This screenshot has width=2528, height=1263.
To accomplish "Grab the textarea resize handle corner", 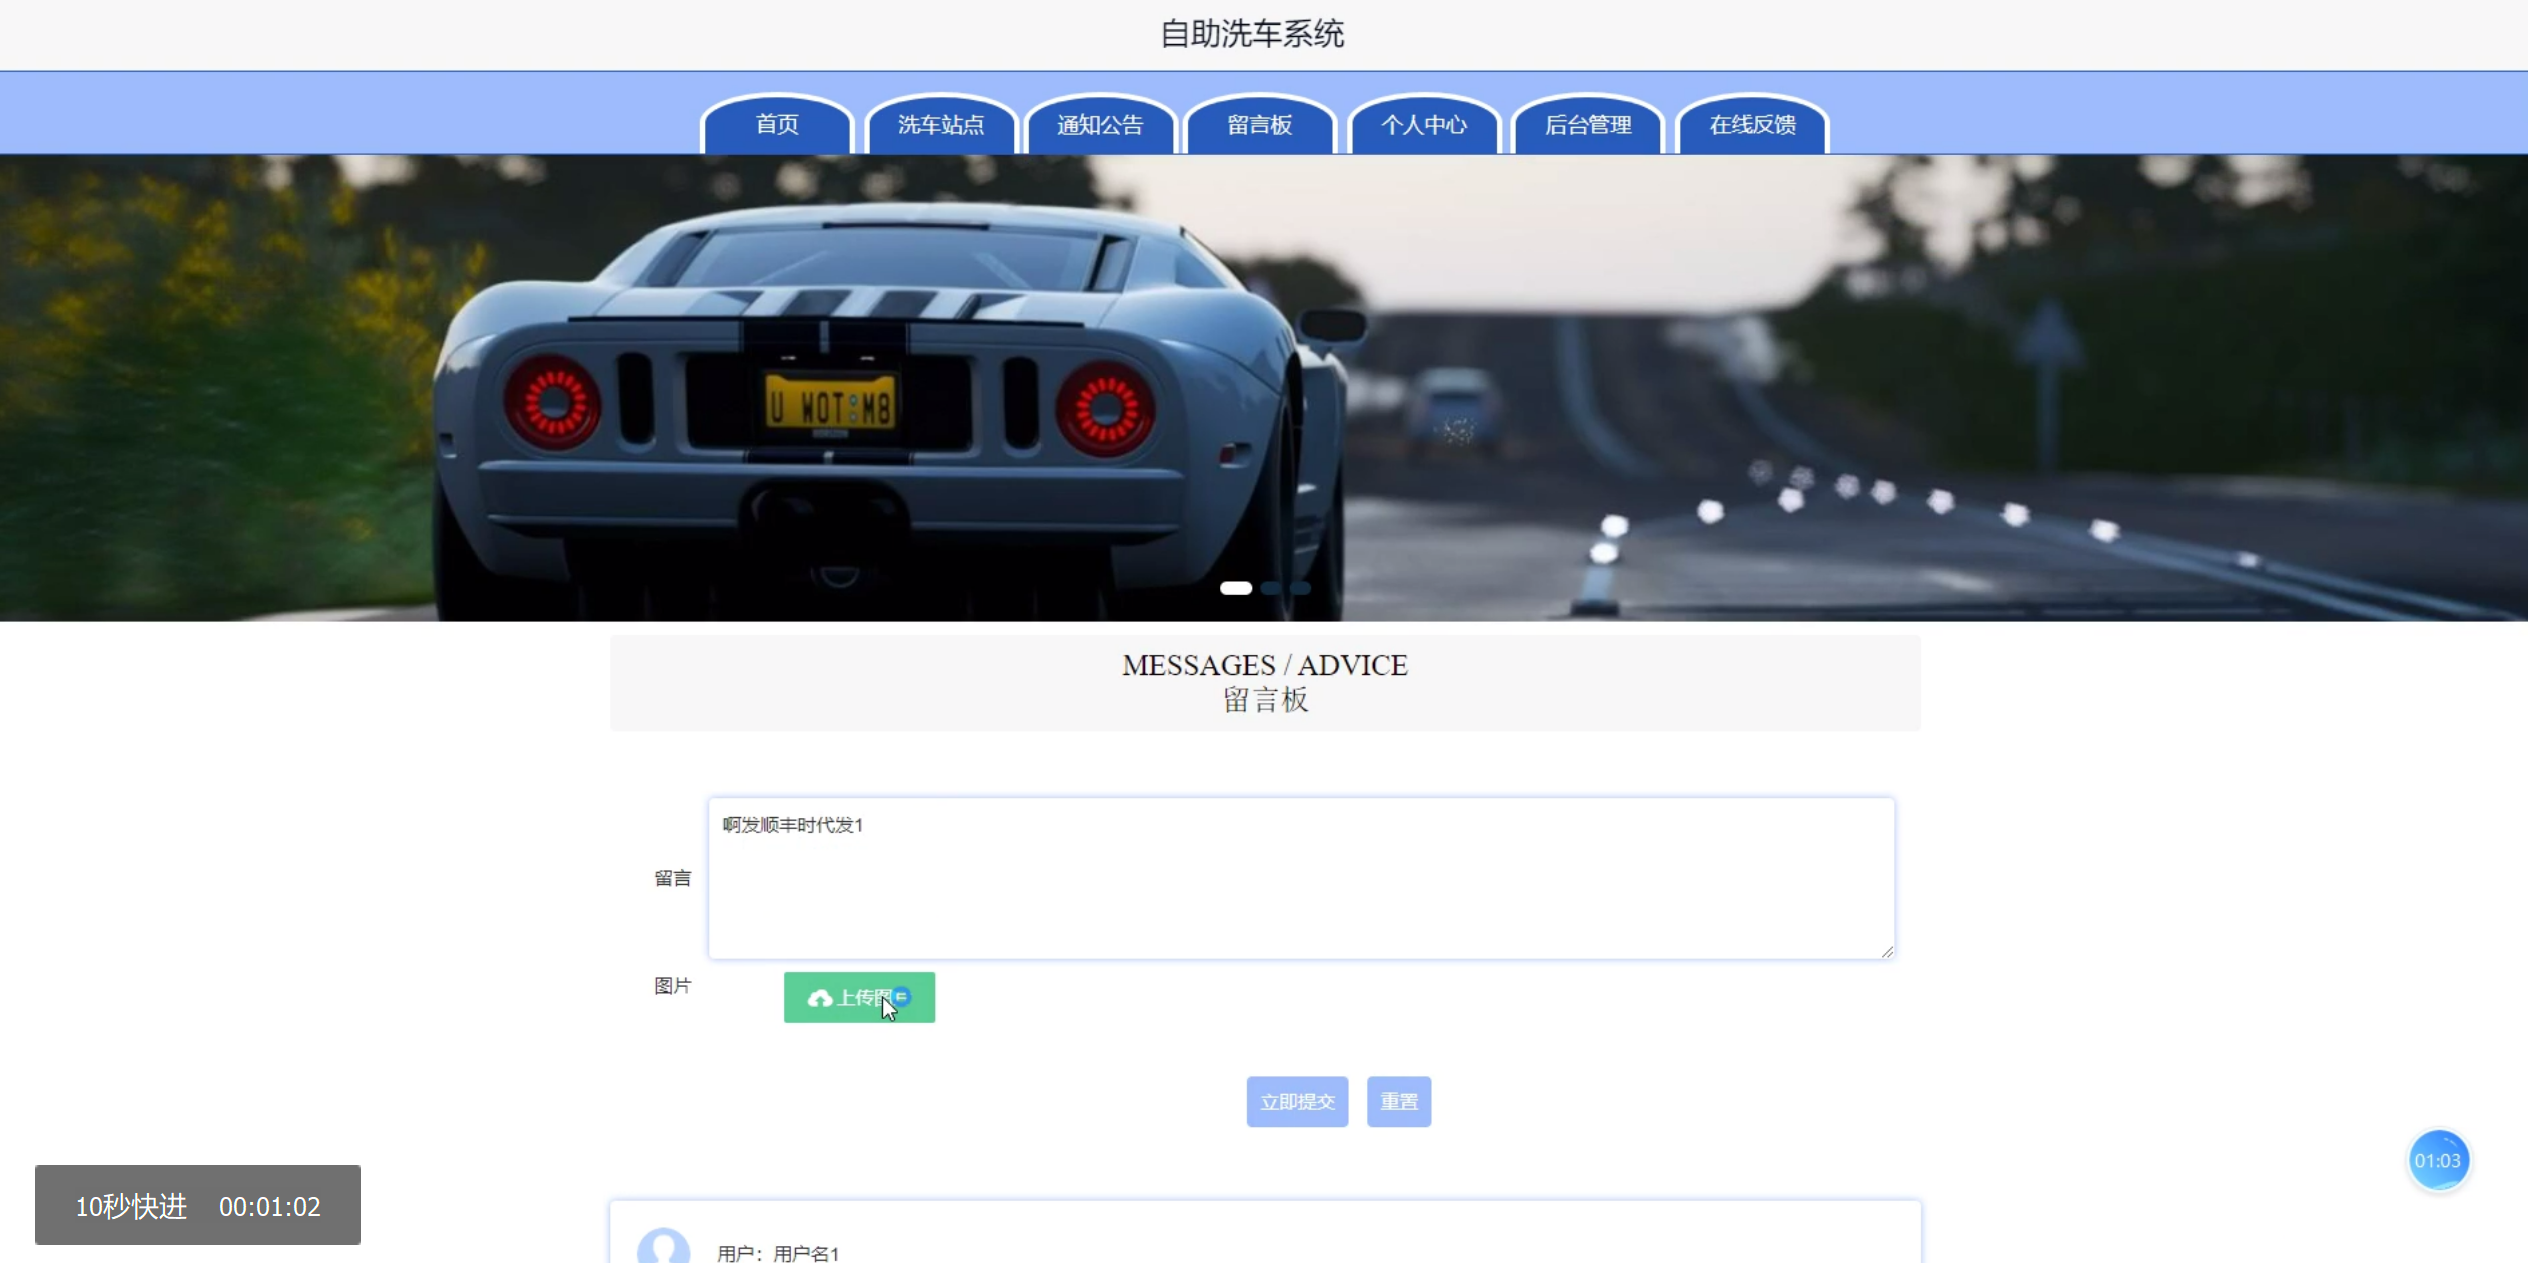I will (1886, 952).
